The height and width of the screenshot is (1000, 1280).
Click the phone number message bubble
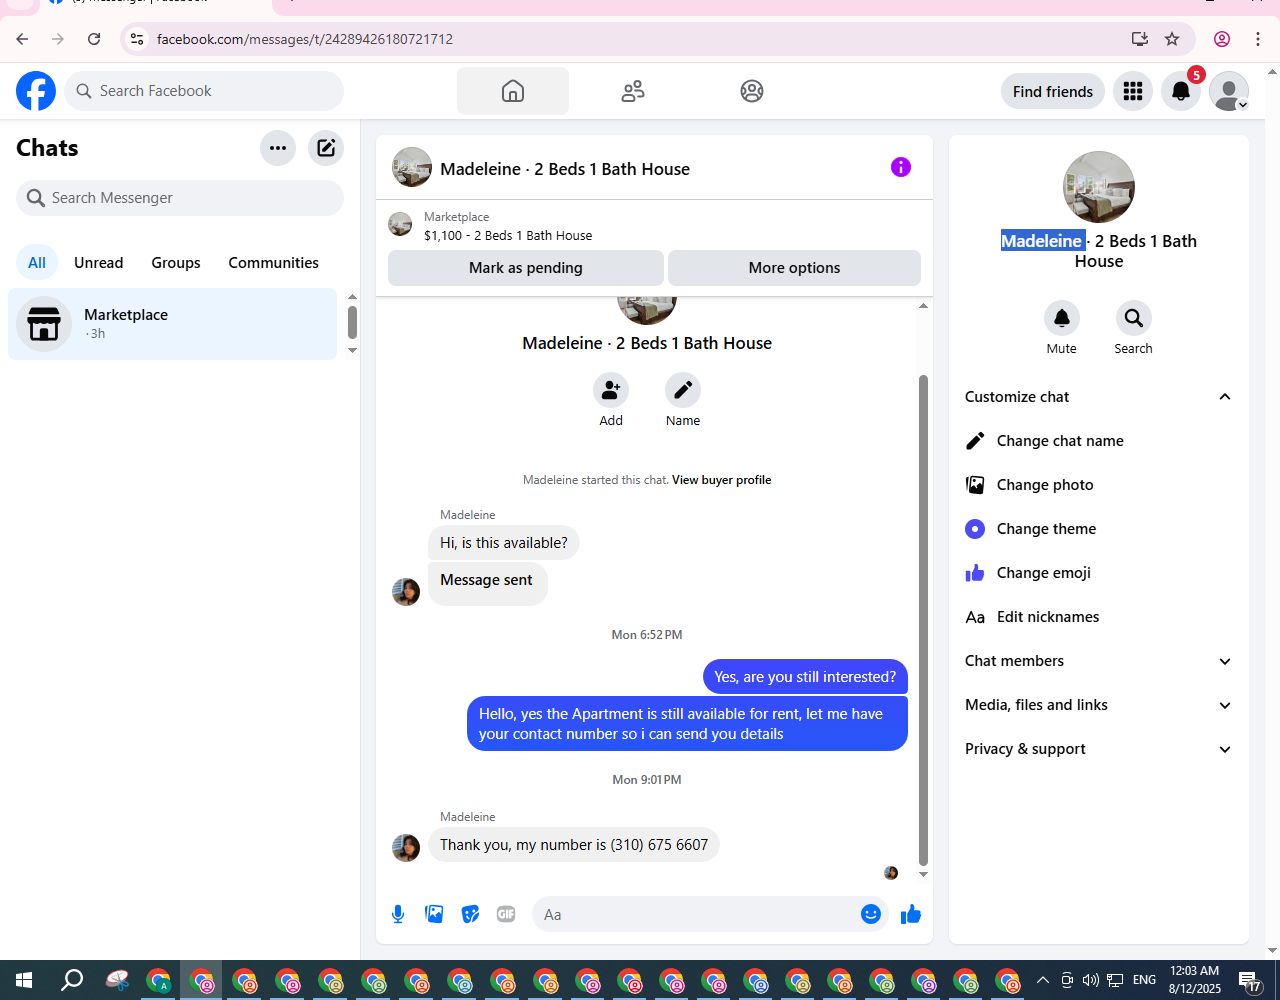tap(574, 845)
